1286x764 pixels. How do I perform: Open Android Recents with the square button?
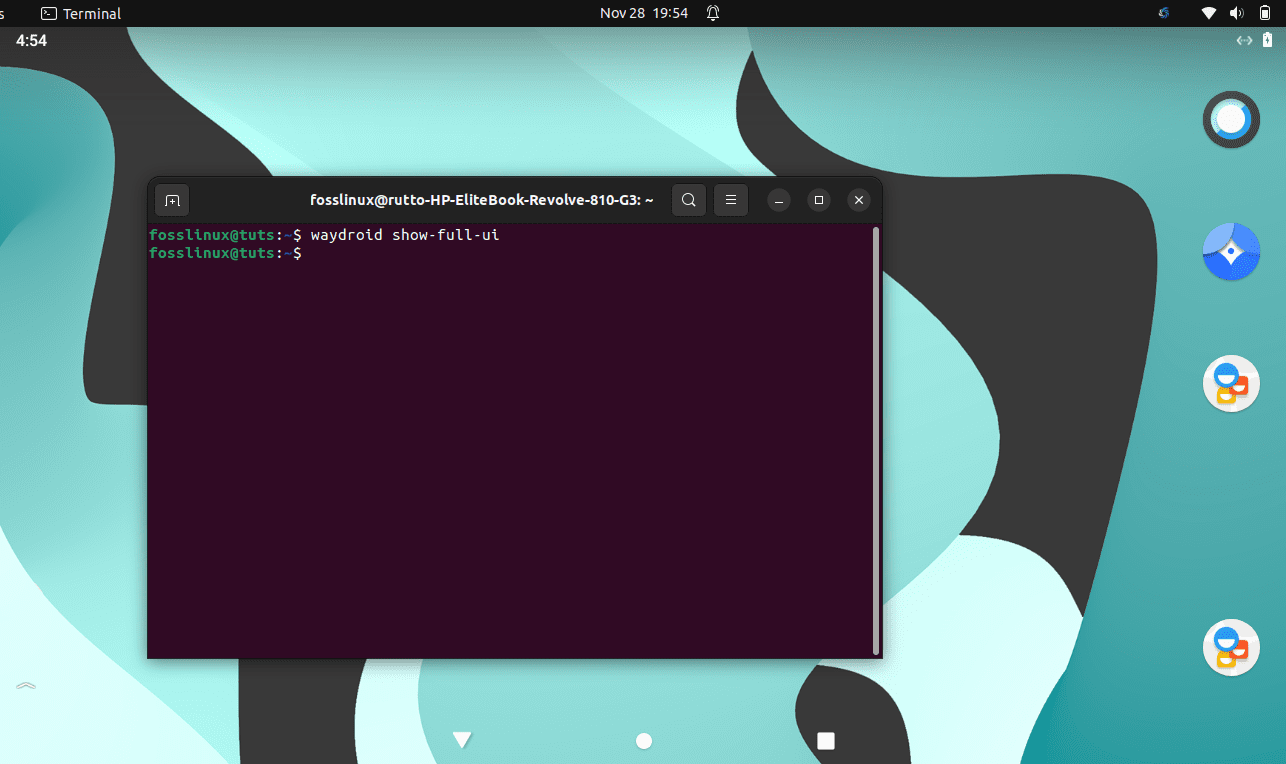tap(825, 740)
